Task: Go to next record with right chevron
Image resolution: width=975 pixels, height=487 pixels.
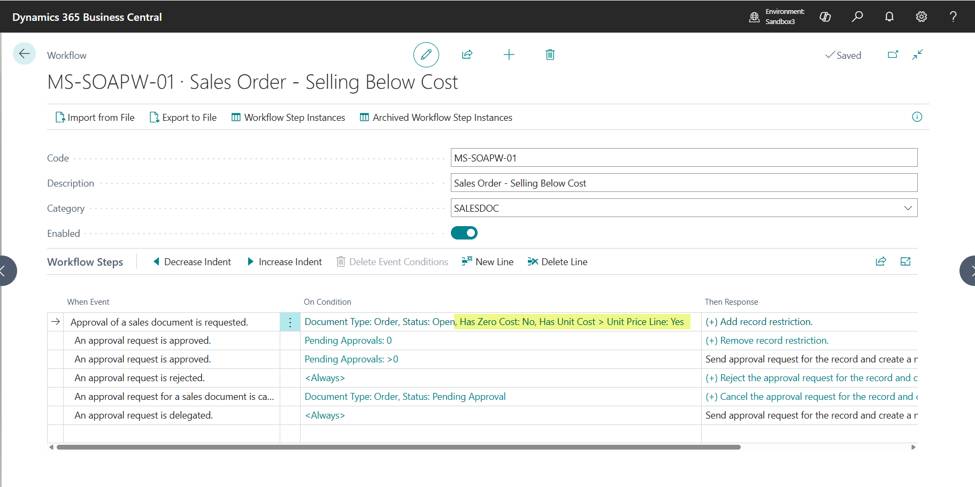Action: click(x=969, y=270)
